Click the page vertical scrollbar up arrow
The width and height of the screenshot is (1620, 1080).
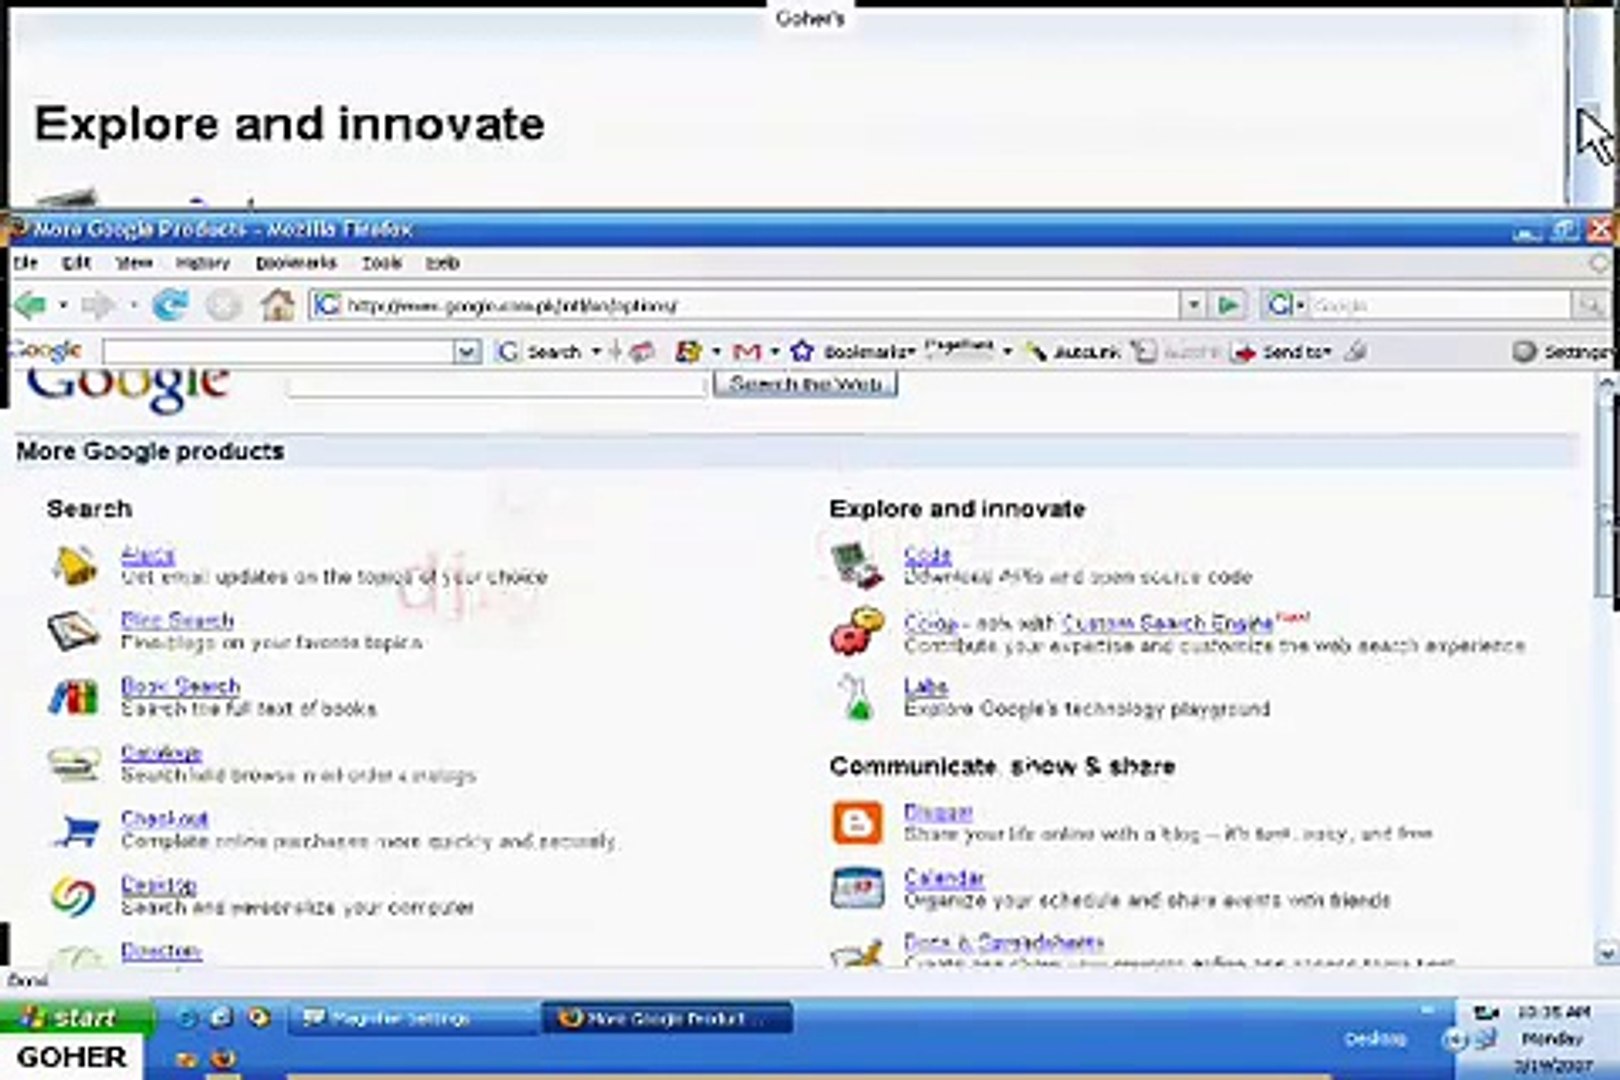[1607, 385]
